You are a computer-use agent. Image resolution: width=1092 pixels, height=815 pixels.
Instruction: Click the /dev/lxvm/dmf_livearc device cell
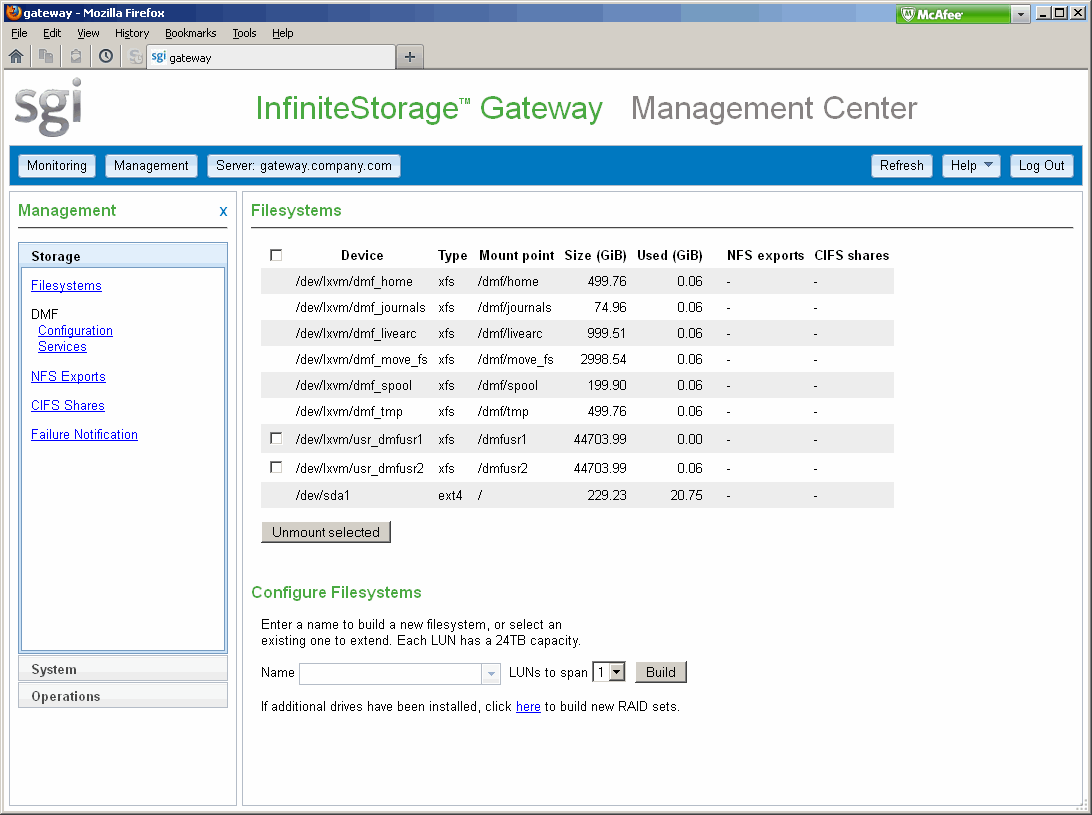point(356,334)
